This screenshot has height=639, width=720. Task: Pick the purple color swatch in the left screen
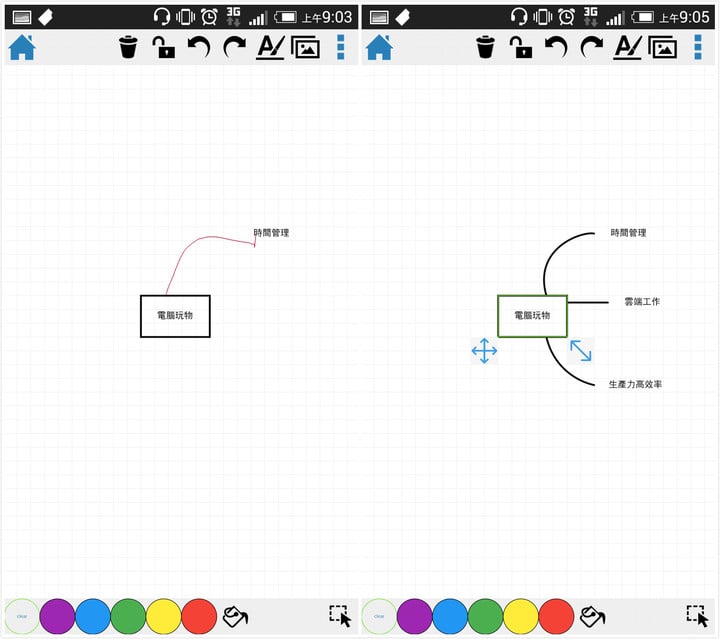coord(57,617)
